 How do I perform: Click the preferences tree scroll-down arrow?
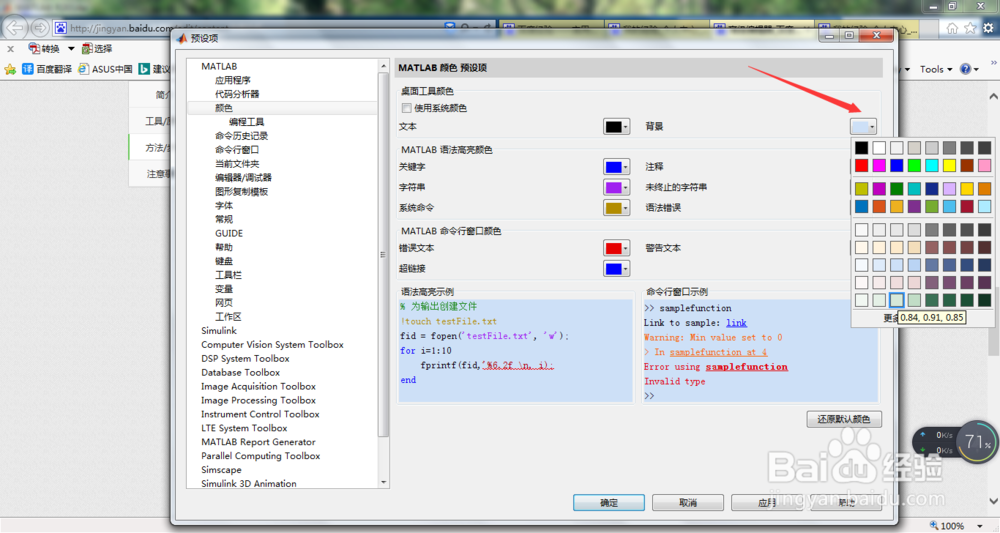(x=383, y=483)
